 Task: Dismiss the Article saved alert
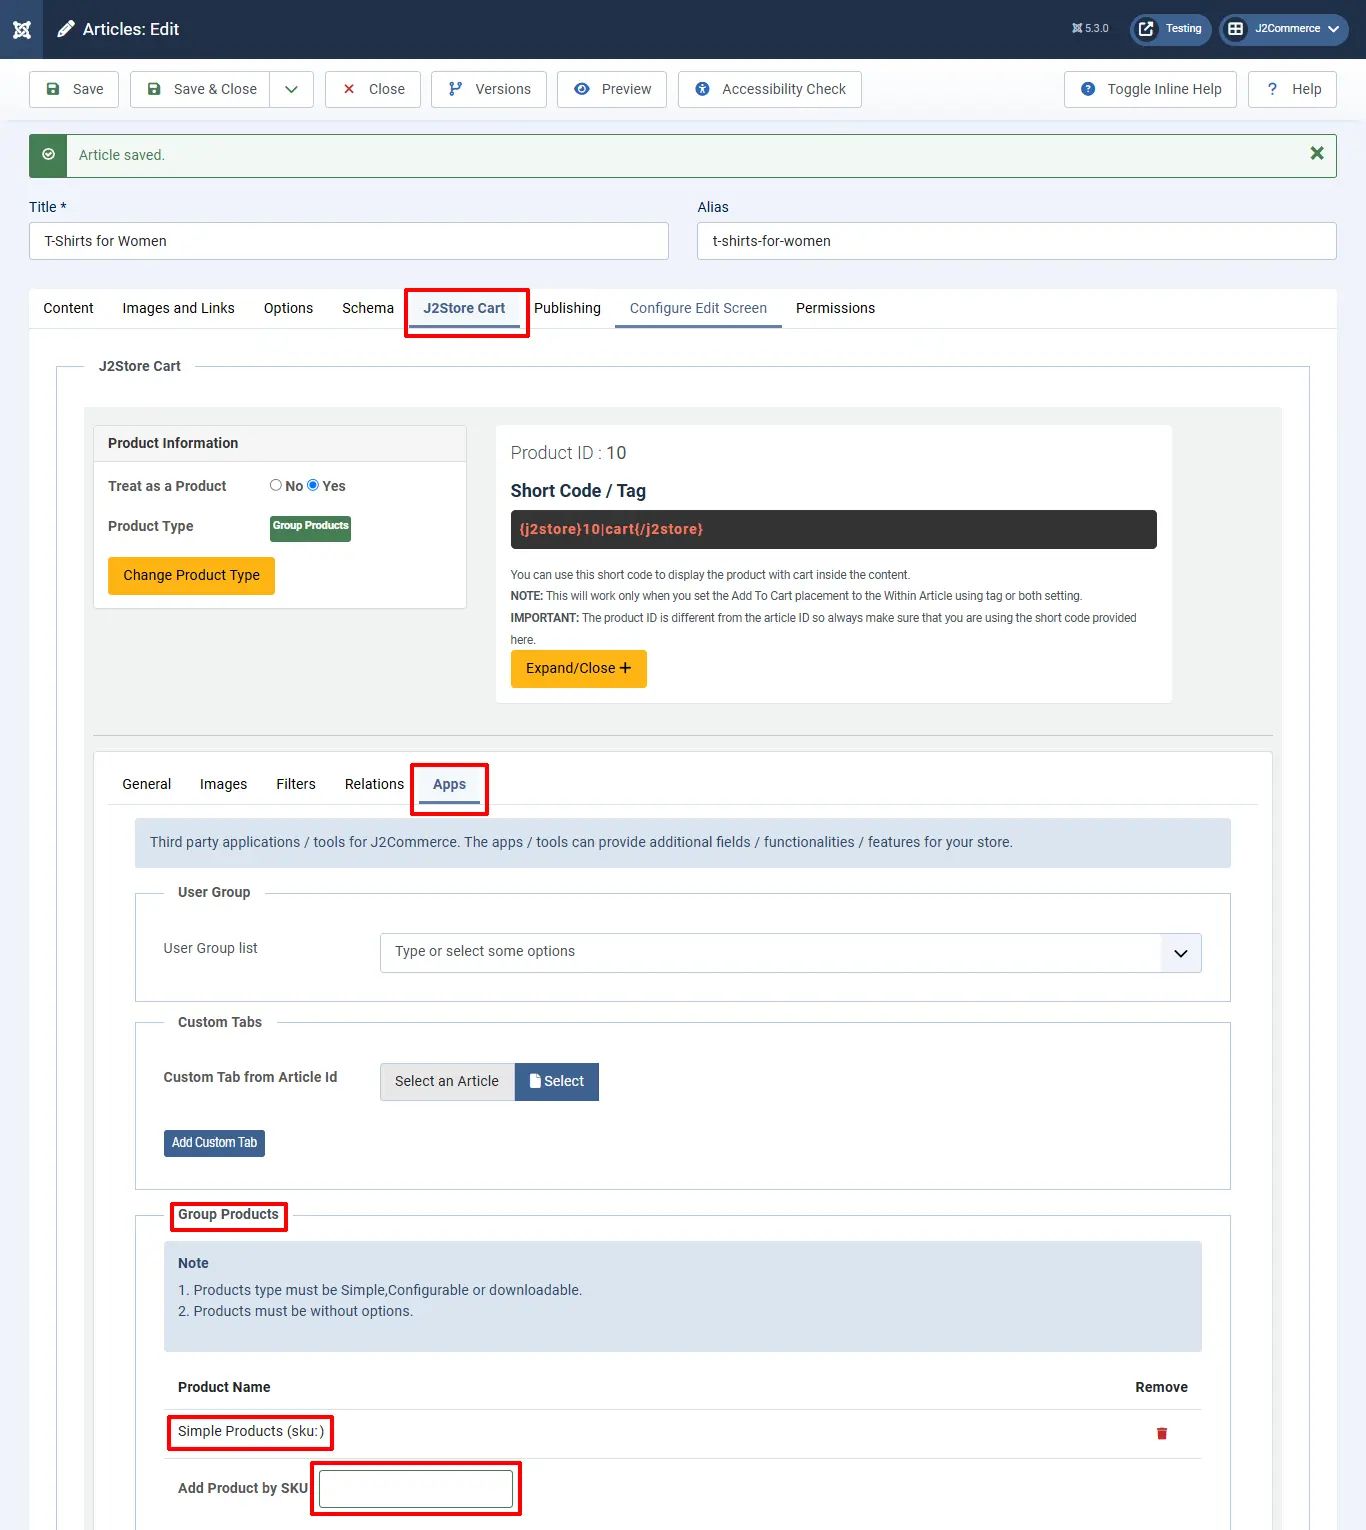(x=1316, y=153)
